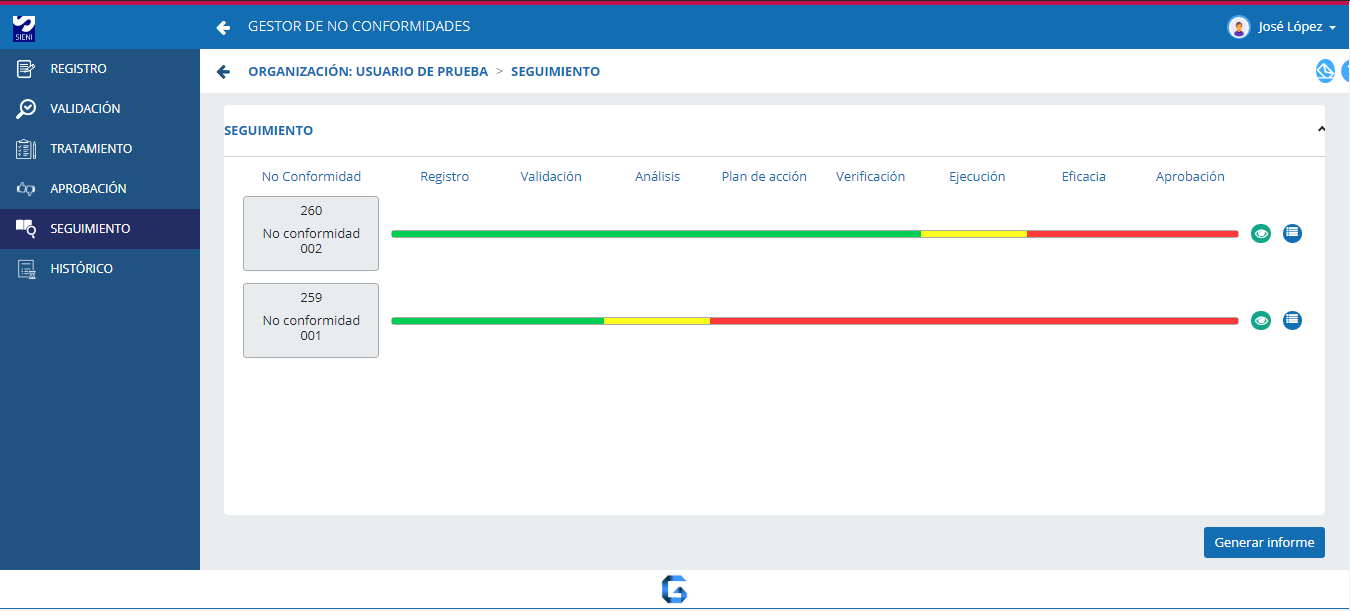Select the 259 No conformidad 001 card
This screenshot has width=1350, height=611.
pos(311,320)
